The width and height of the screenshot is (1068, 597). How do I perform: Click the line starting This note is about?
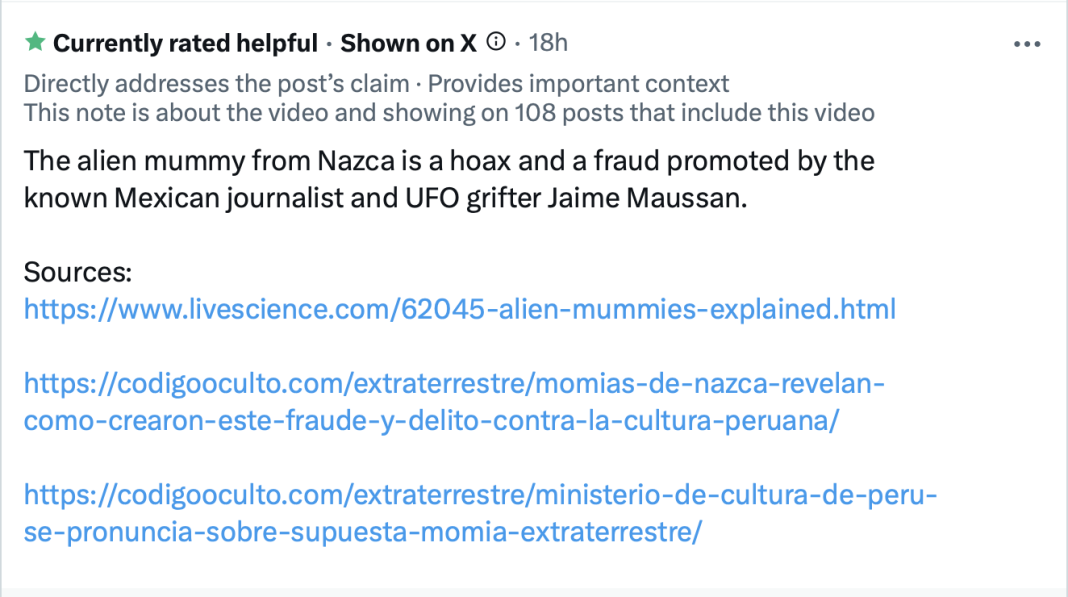(x=449, y=112)
